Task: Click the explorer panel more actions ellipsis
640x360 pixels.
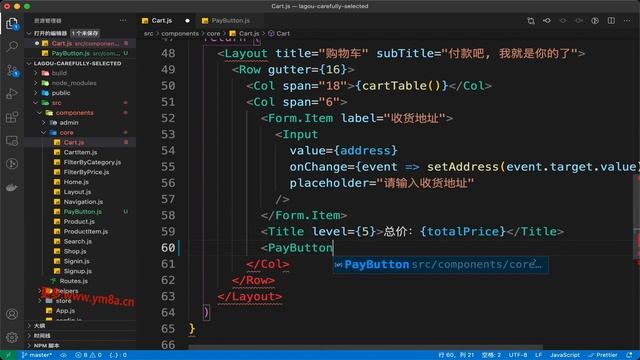Action: [123, 20]
